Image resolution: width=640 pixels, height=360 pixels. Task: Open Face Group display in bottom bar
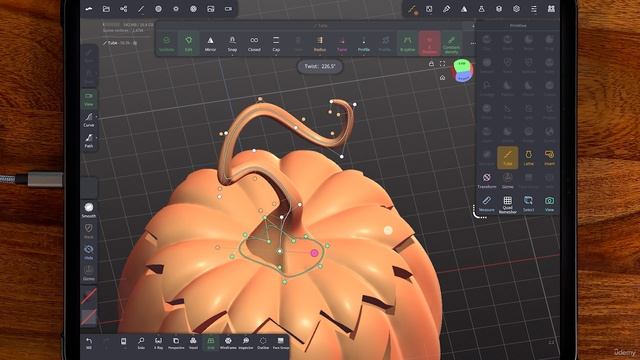280,342
